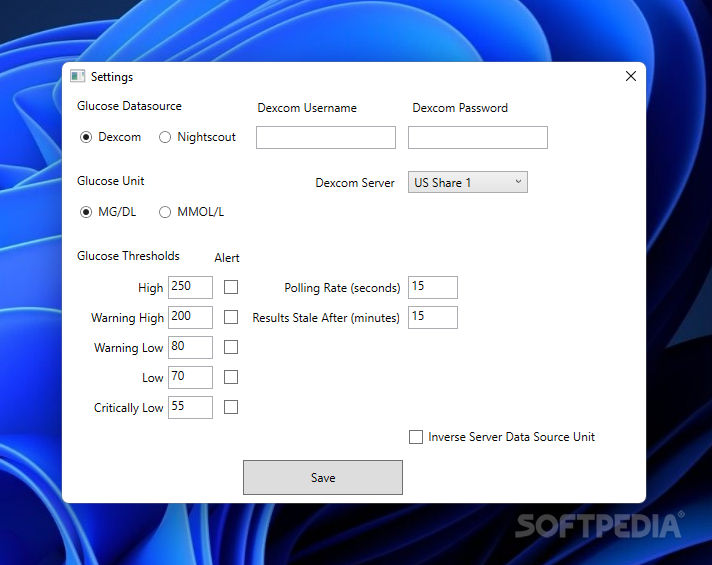The width and height of the screenshot is (712, 565).
Task: Enable alert for Critically Low threshold
Action: pos(231,407)
